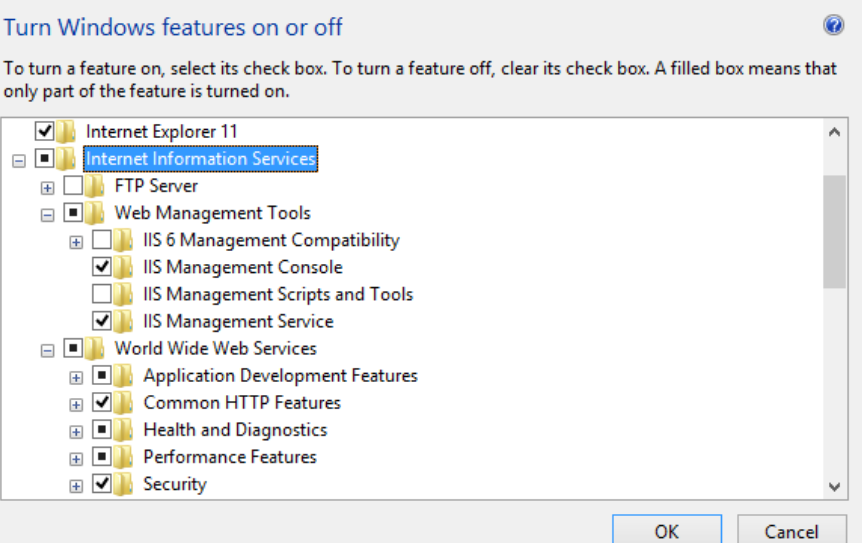Click the Internet Explorer 11 folder icon
This screenshot has height=543, width=862.
tap(68, 131)
